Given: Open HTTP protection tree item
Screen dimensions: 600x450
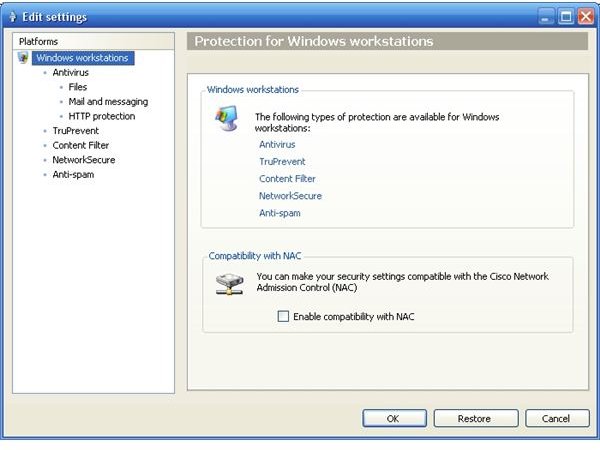Looking at the screenshot, I should [102, 116].
